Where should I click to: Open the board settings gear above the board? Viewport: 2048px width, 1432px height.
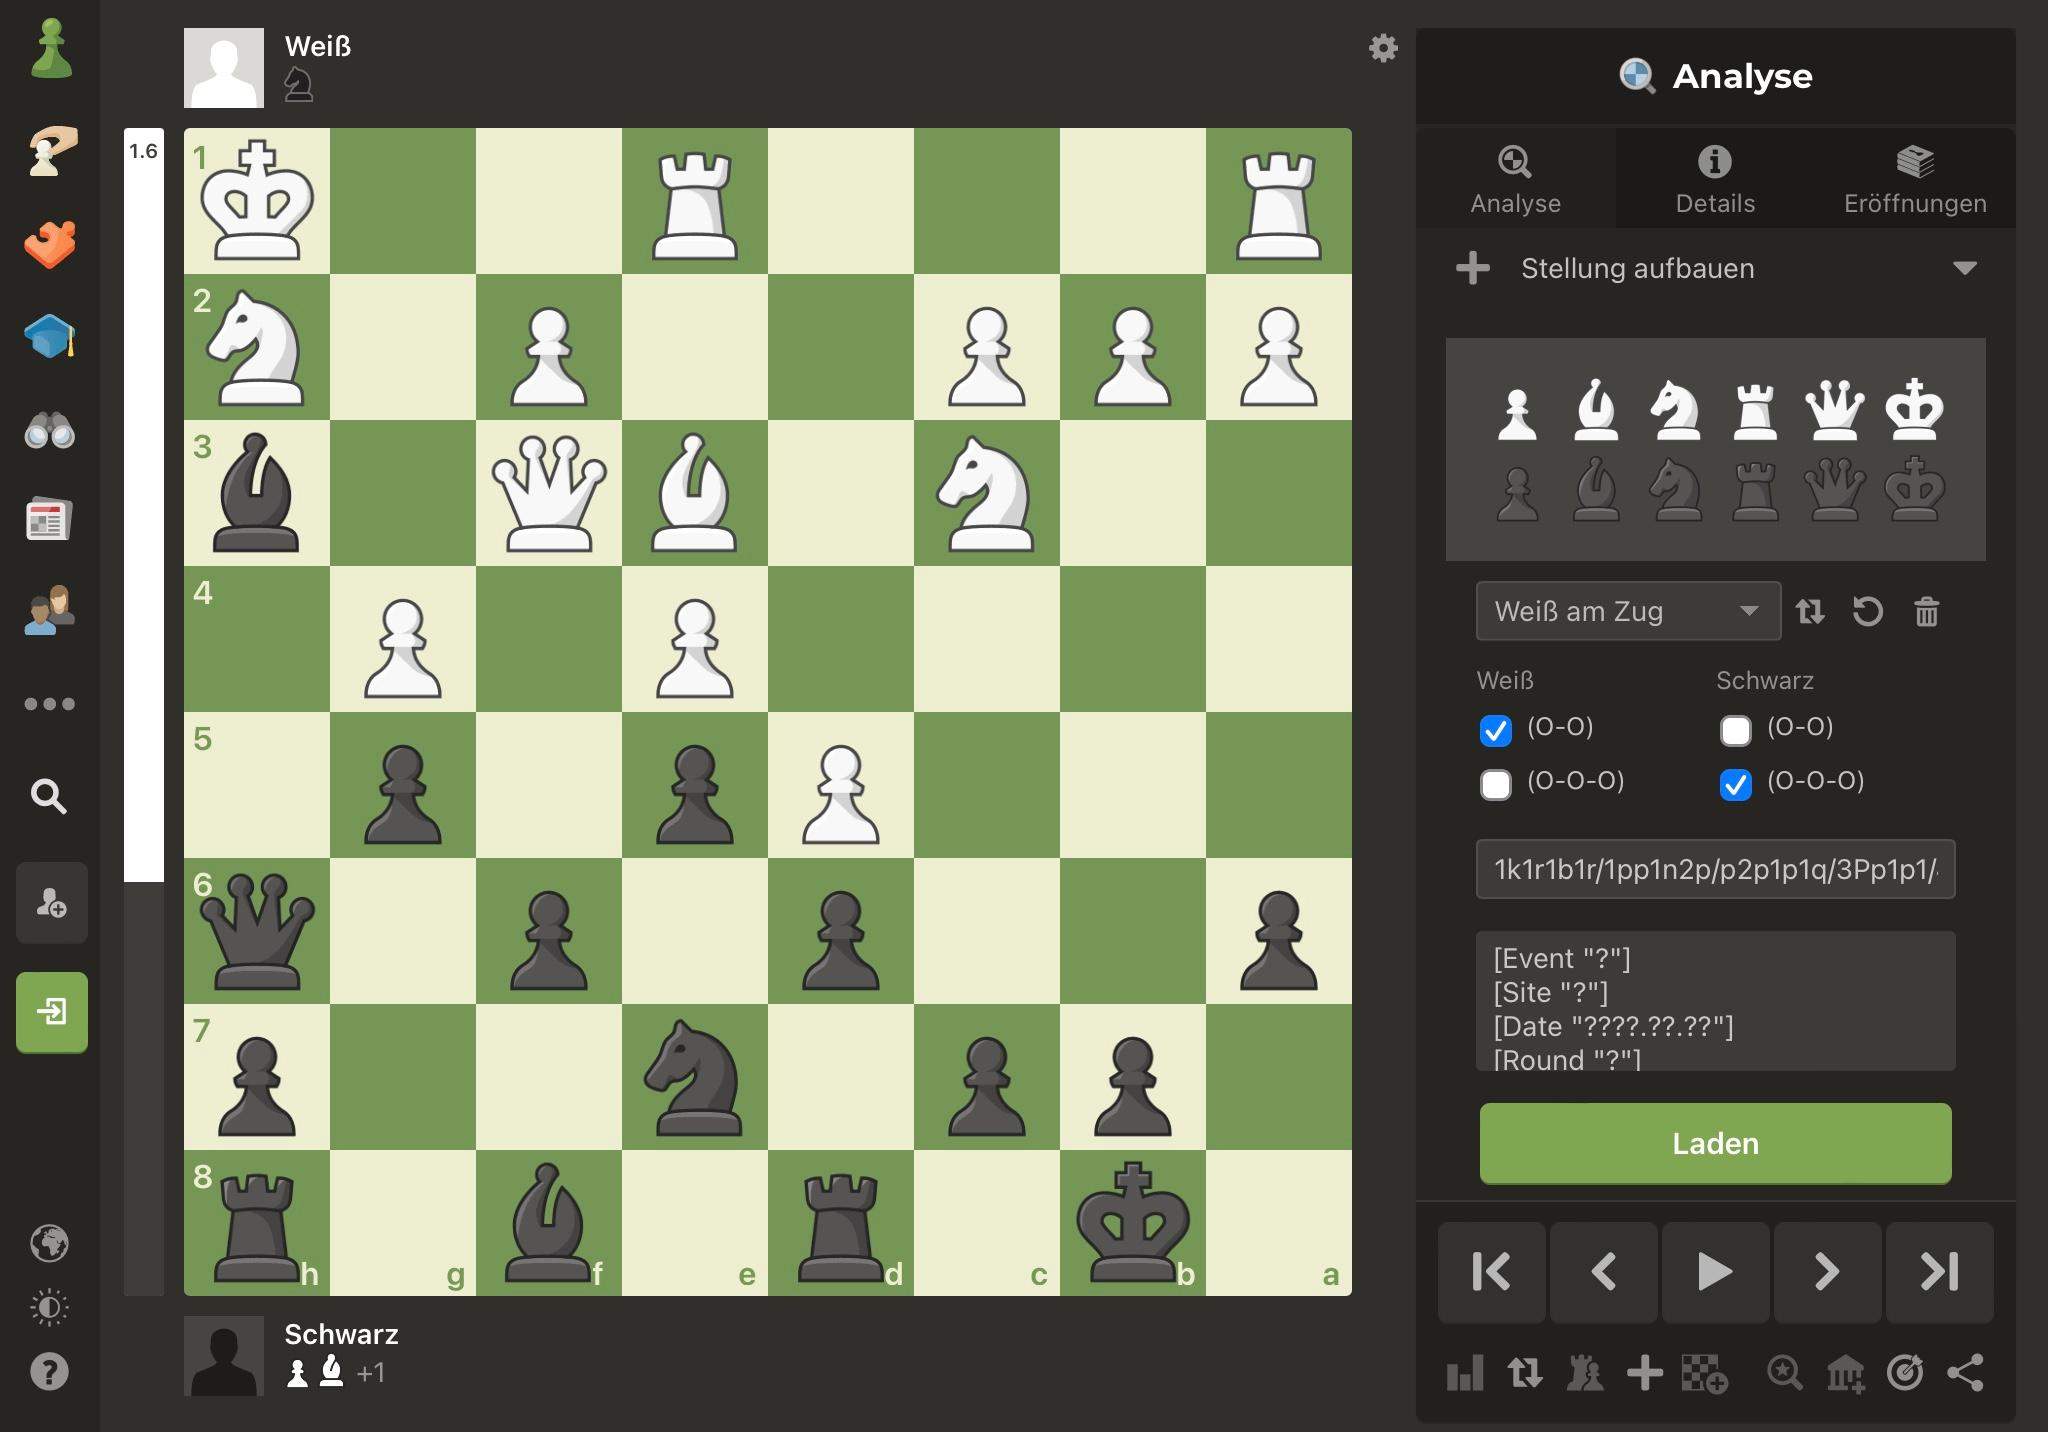coord(1382,47)
